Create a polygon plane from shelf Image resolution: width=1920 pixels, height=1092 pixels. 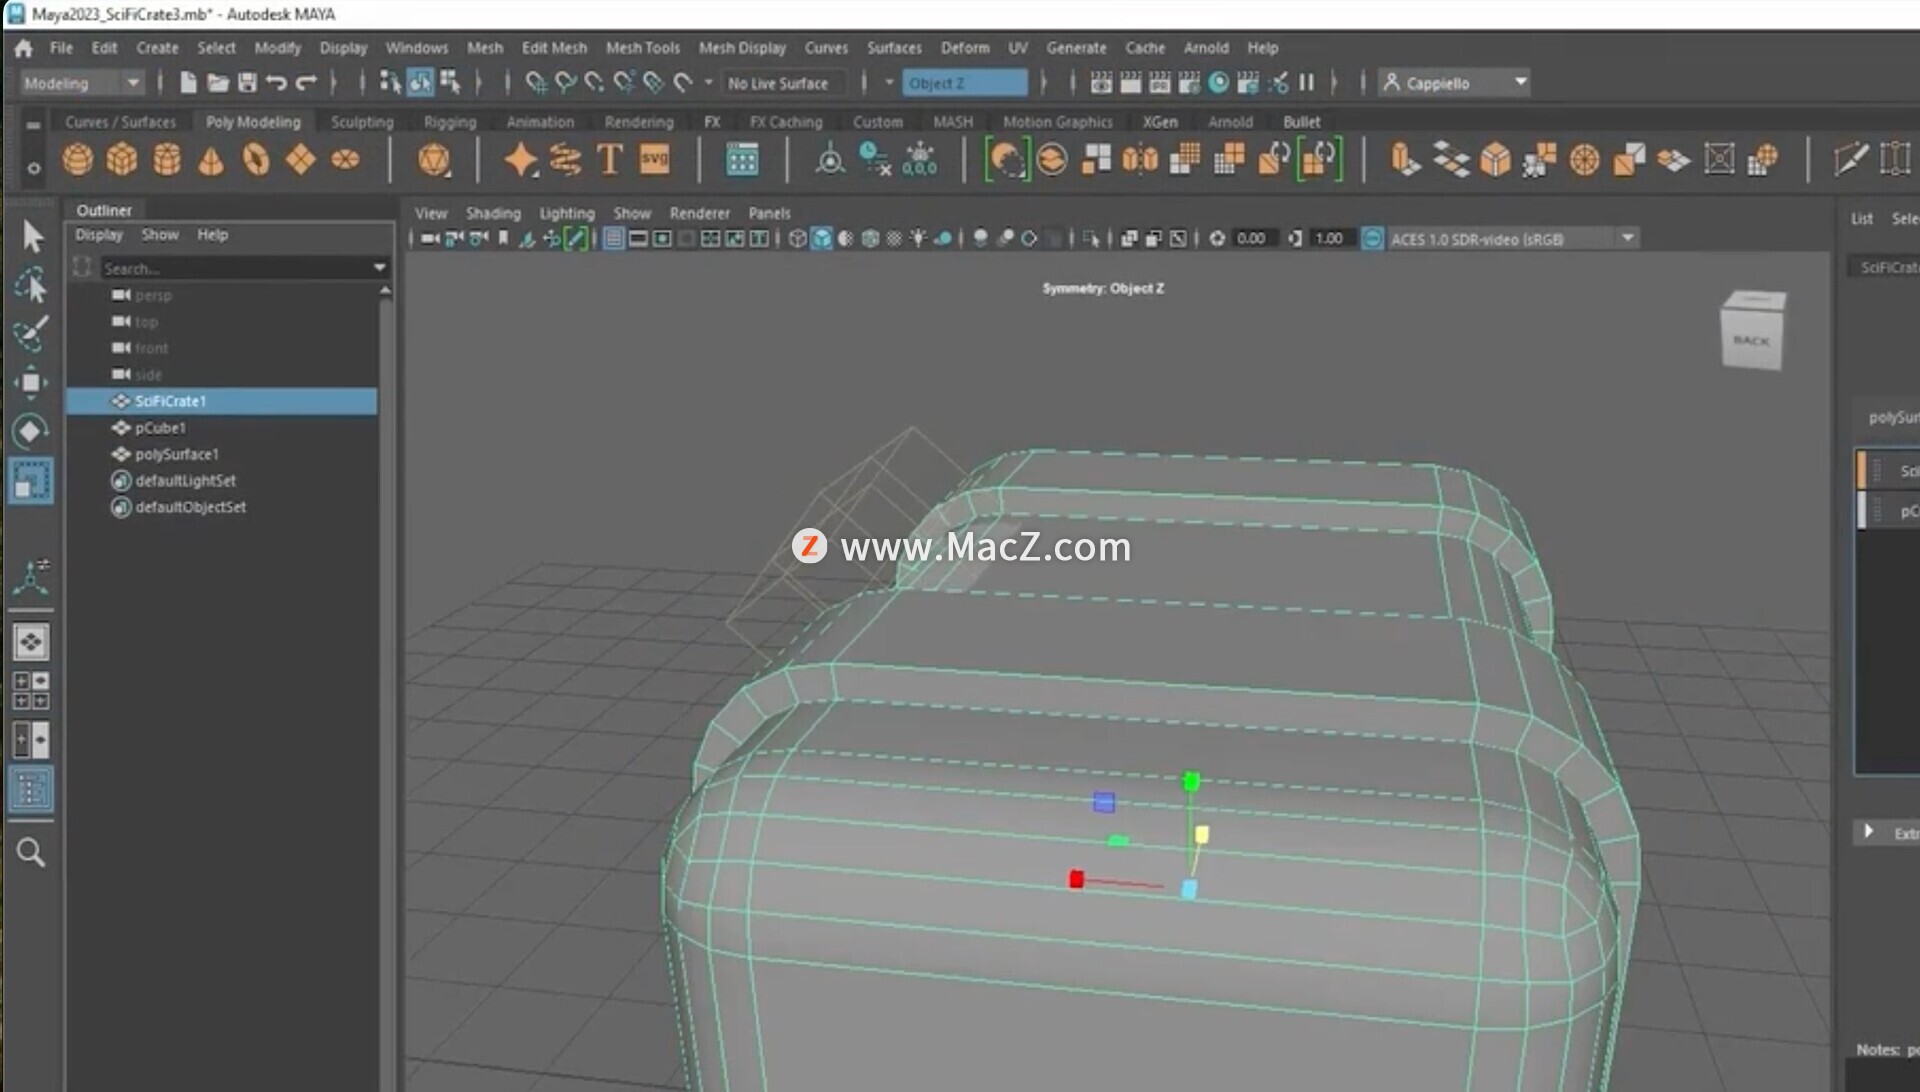300,160
